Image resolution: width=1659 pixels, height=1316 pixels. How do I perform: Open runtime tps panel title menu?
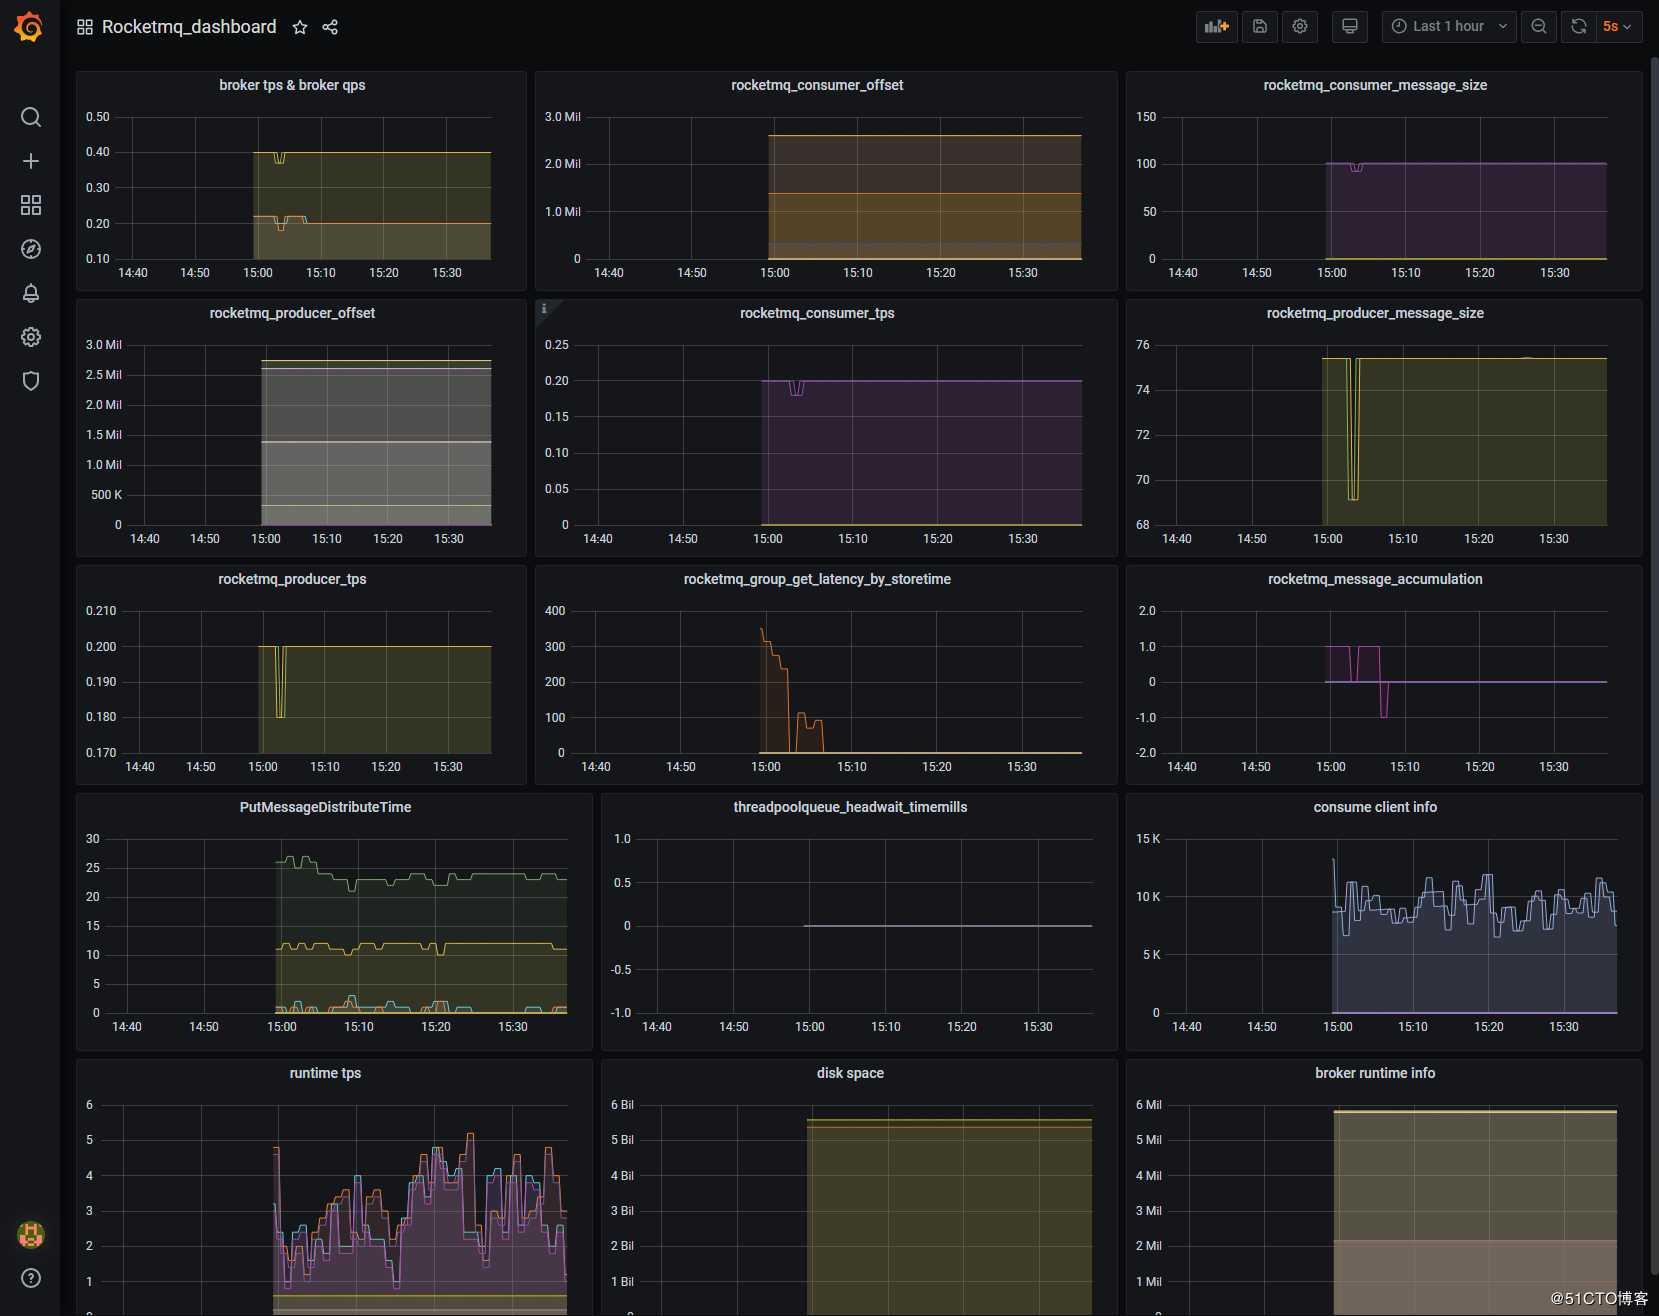coord(325,1073)
